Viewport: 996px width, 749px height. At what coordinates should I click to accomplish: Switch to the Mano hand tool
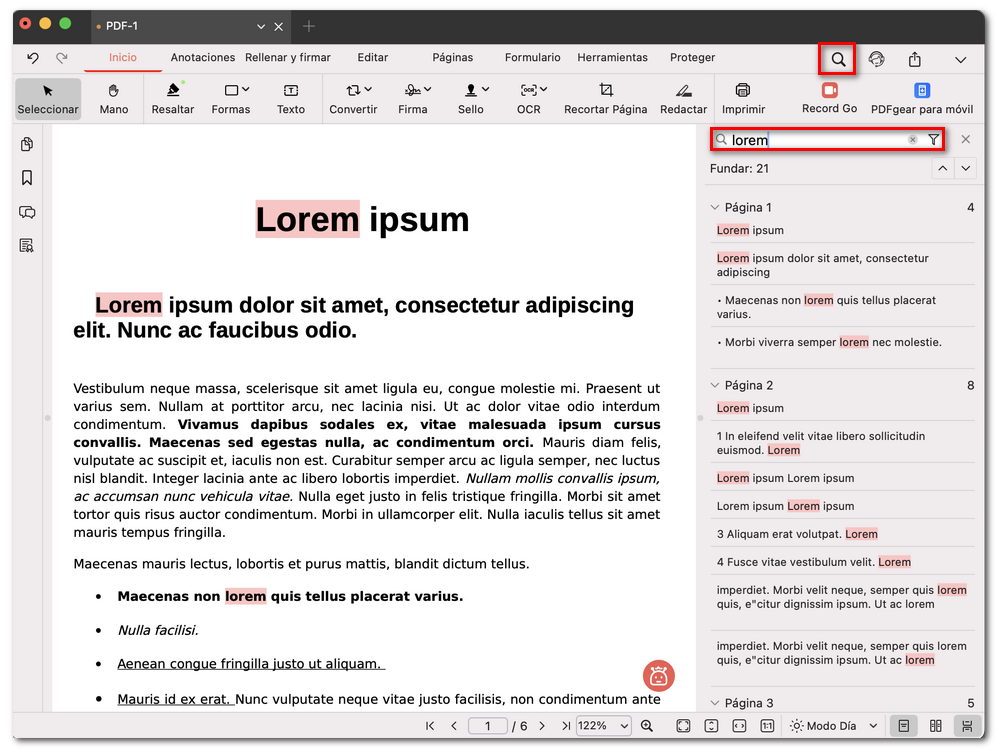click(113, 99)
